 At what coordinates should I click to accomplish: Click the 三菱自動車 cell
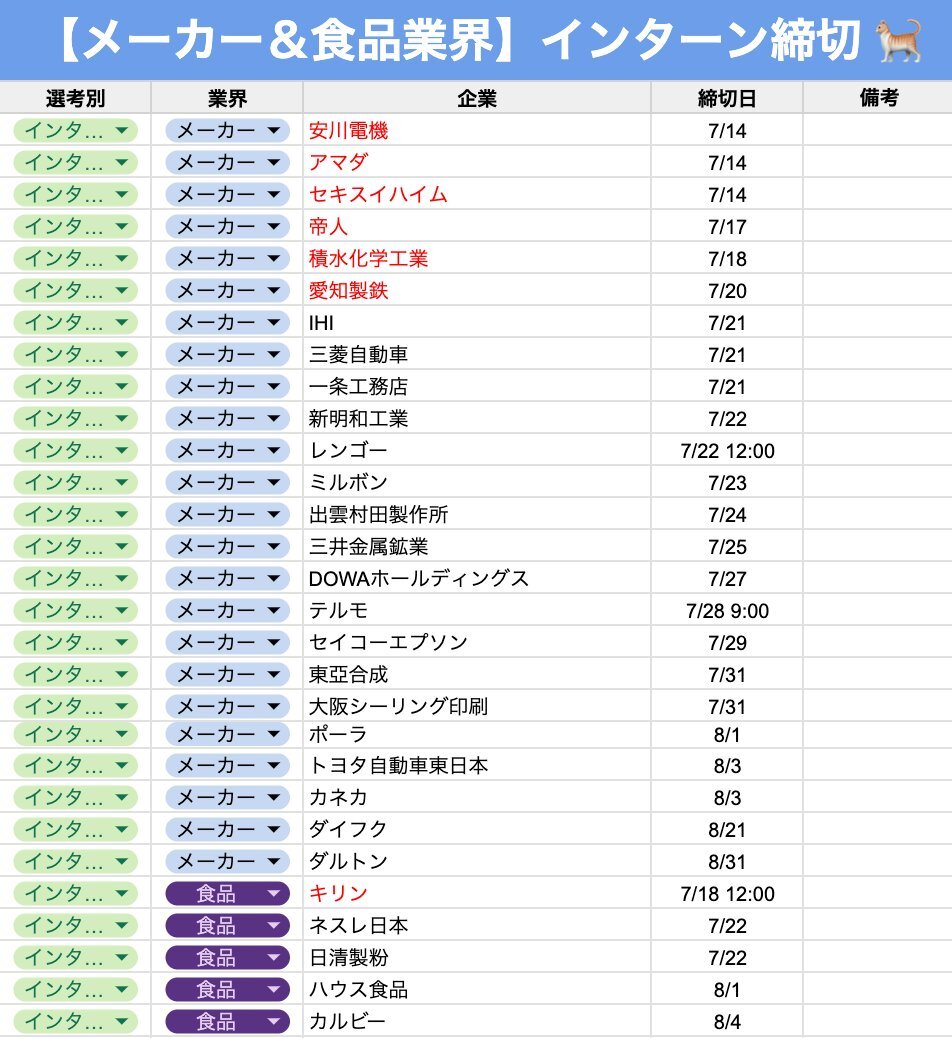click(x=477, y=354)
